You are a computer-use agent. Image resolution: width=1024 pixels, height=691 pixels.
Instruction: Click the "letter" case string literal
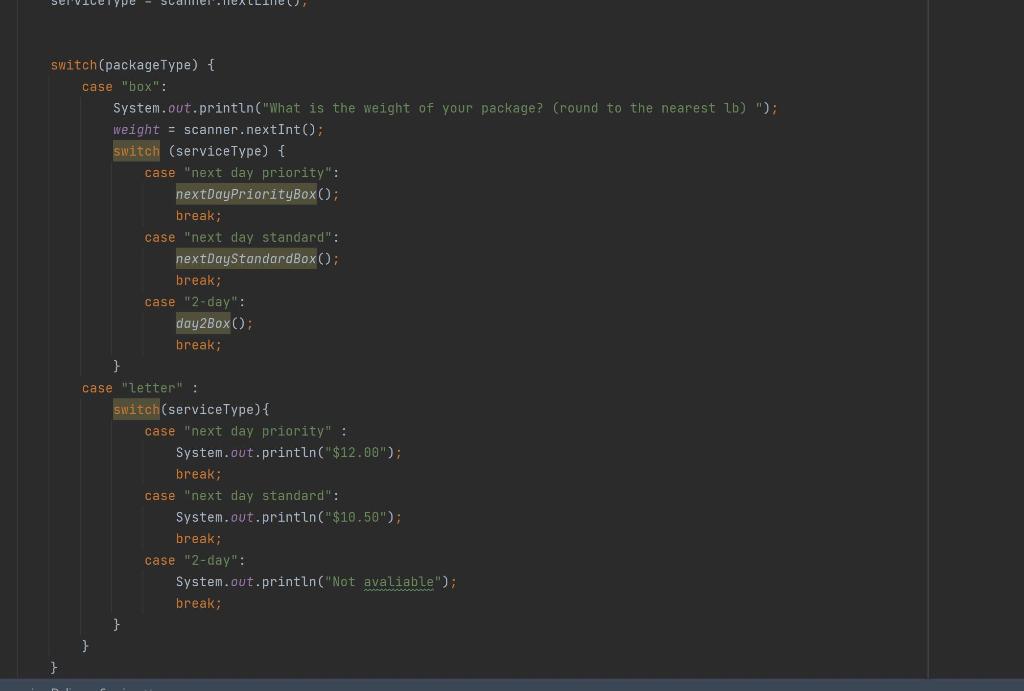tap(152, 388)
